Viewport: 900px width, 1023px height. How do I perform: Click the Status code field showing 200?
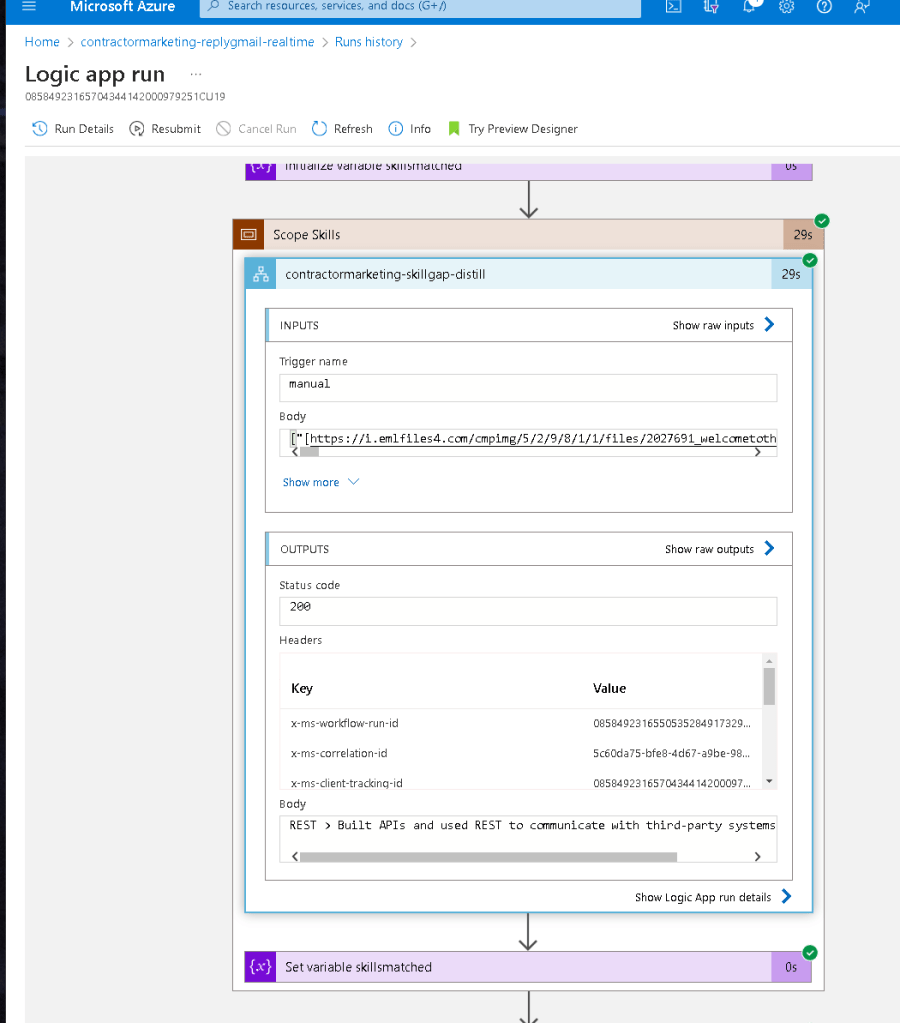pyautogui.click(x=528, y=611)
